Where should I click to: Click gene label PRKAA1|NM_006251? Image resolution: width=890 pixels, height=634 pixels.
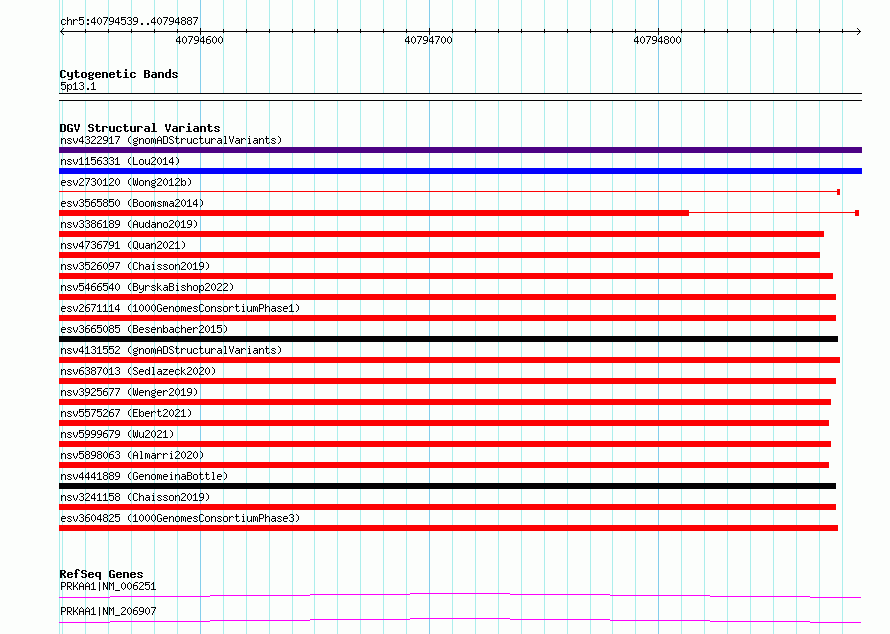[x=108, y=586]
